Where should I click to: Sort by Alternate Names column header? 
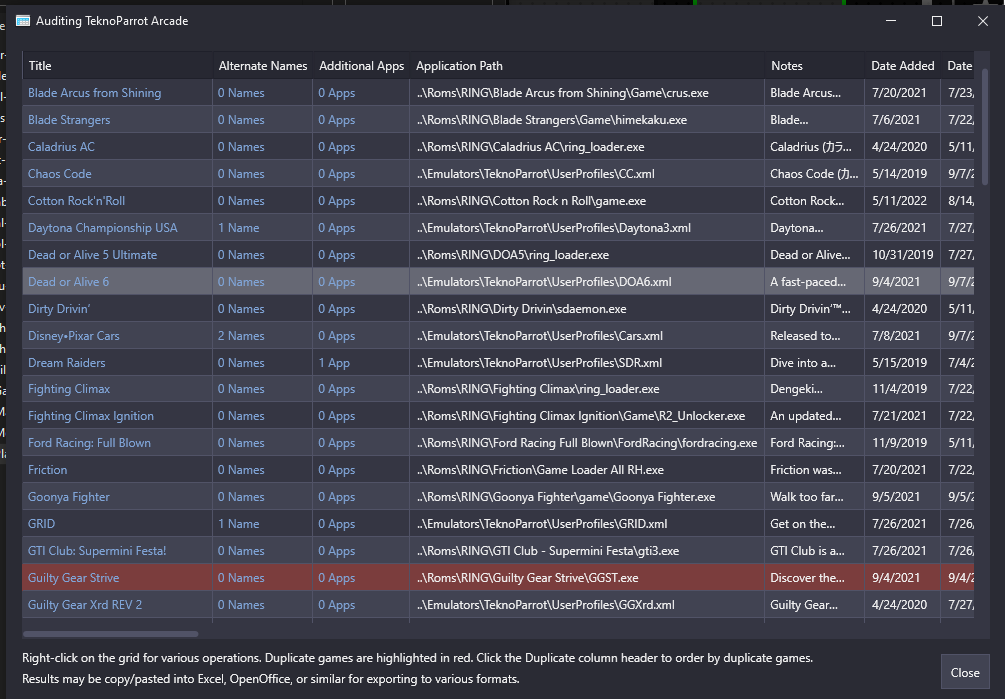(262, 65)
